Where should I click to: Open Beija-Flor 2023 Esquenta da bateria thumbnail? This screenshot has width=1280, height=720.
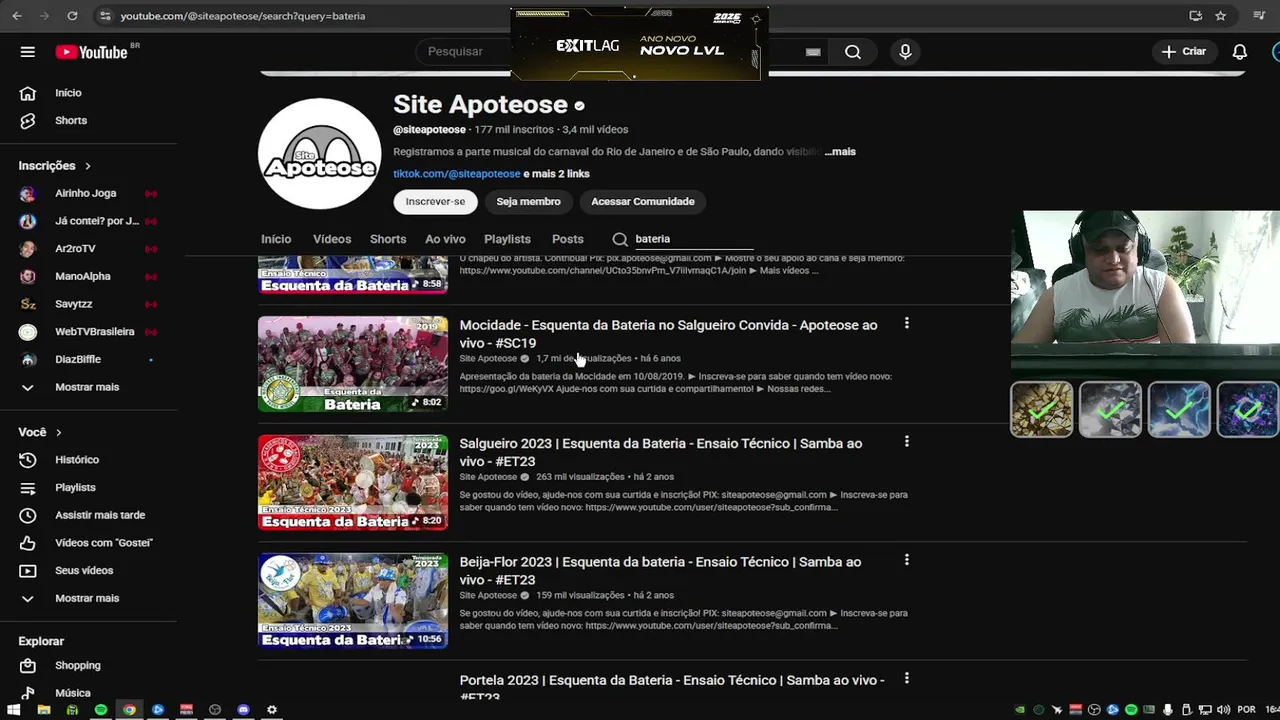[x=353, y=601]
